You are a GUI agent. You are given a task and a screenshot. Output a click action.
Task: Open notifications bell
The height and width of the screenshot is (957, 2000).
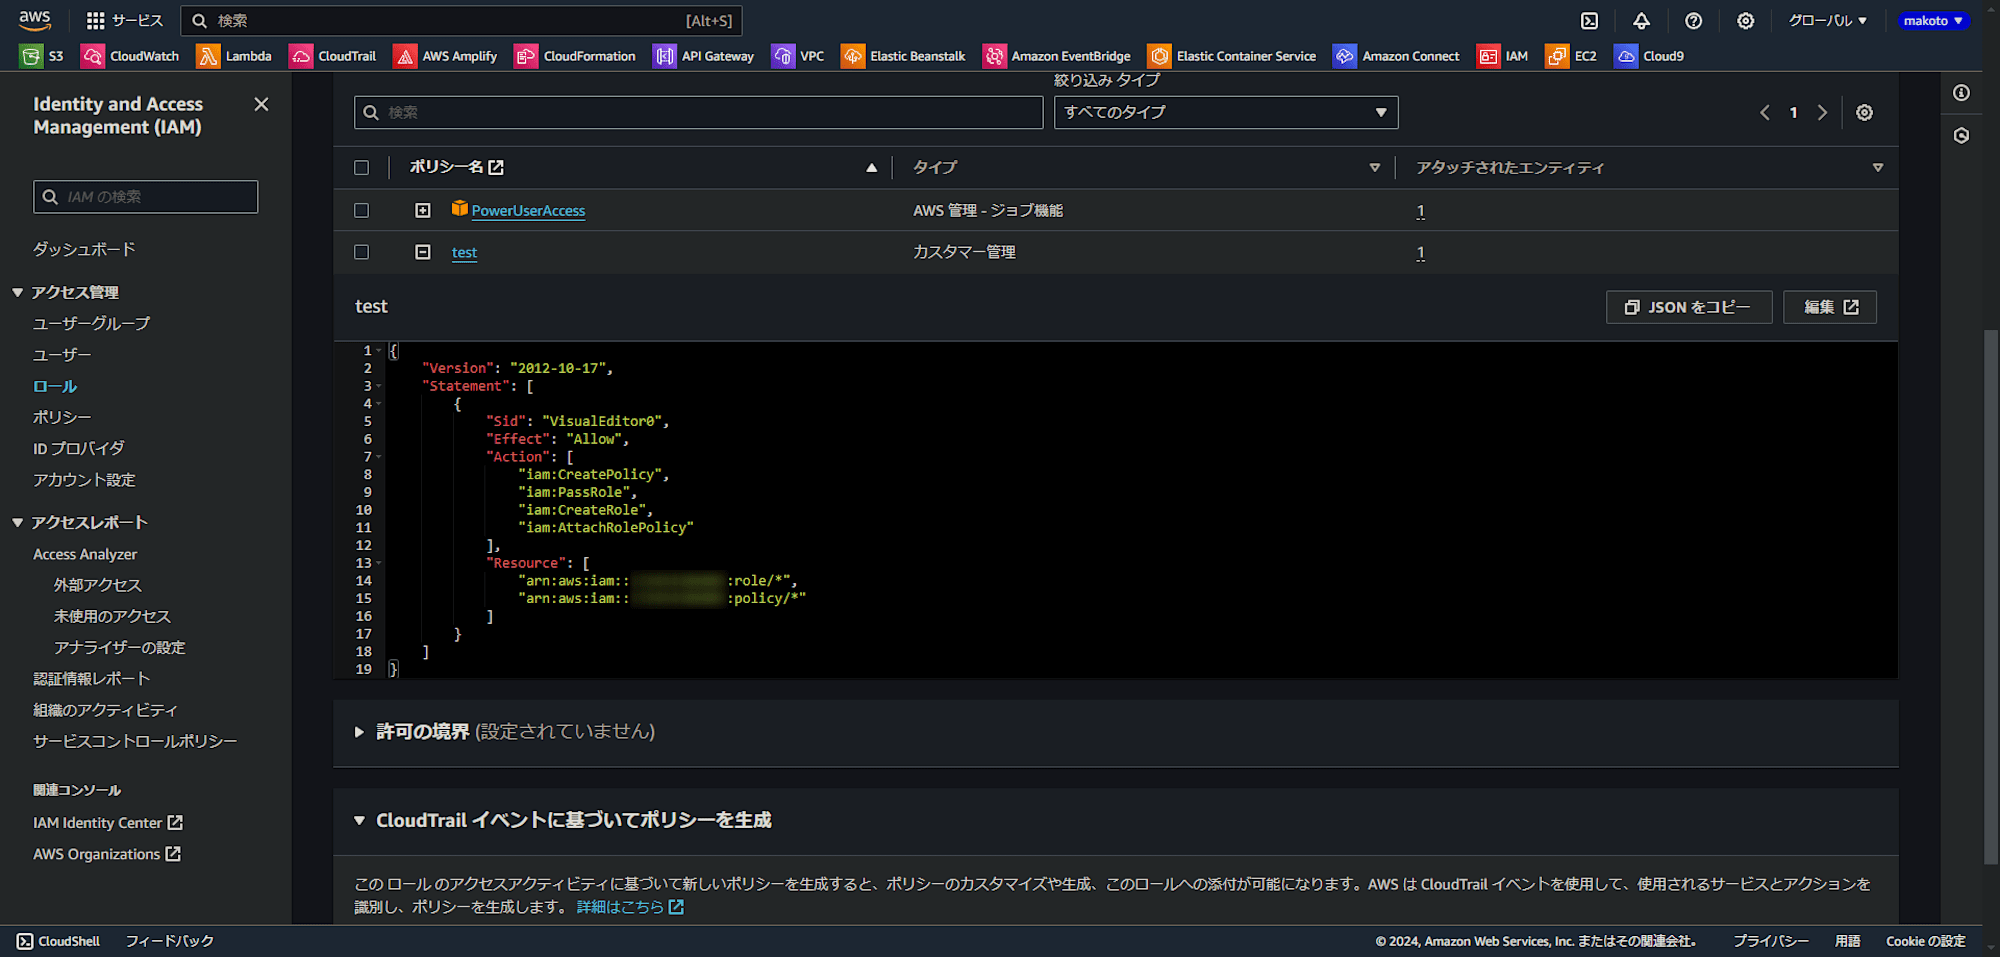[x=1641, y=20]
